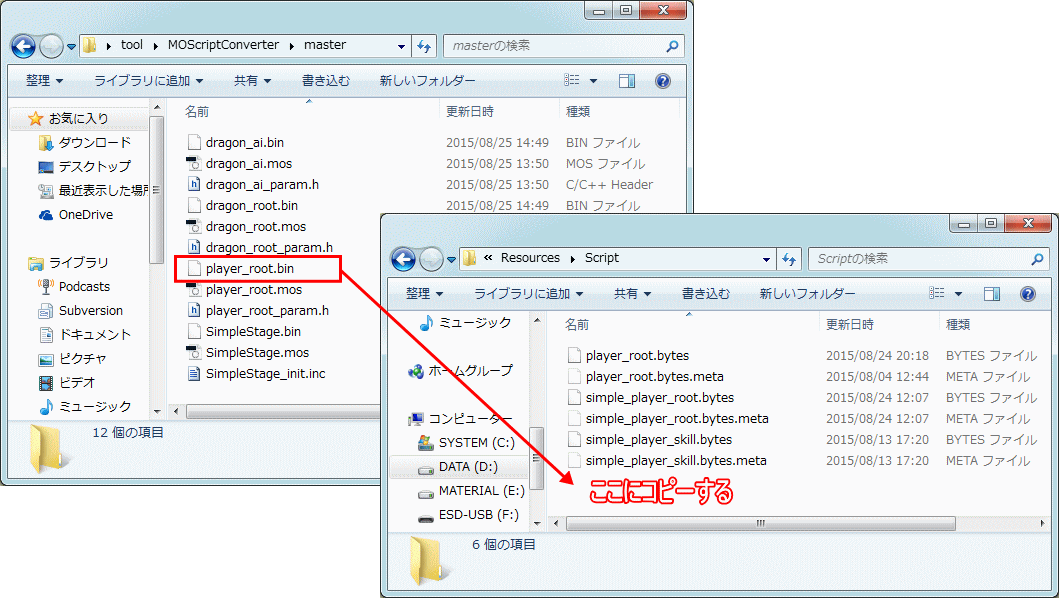Viewport: 1059px width, 598px height.
Task: Toggle preview pane in Script window
Action: 991,294
